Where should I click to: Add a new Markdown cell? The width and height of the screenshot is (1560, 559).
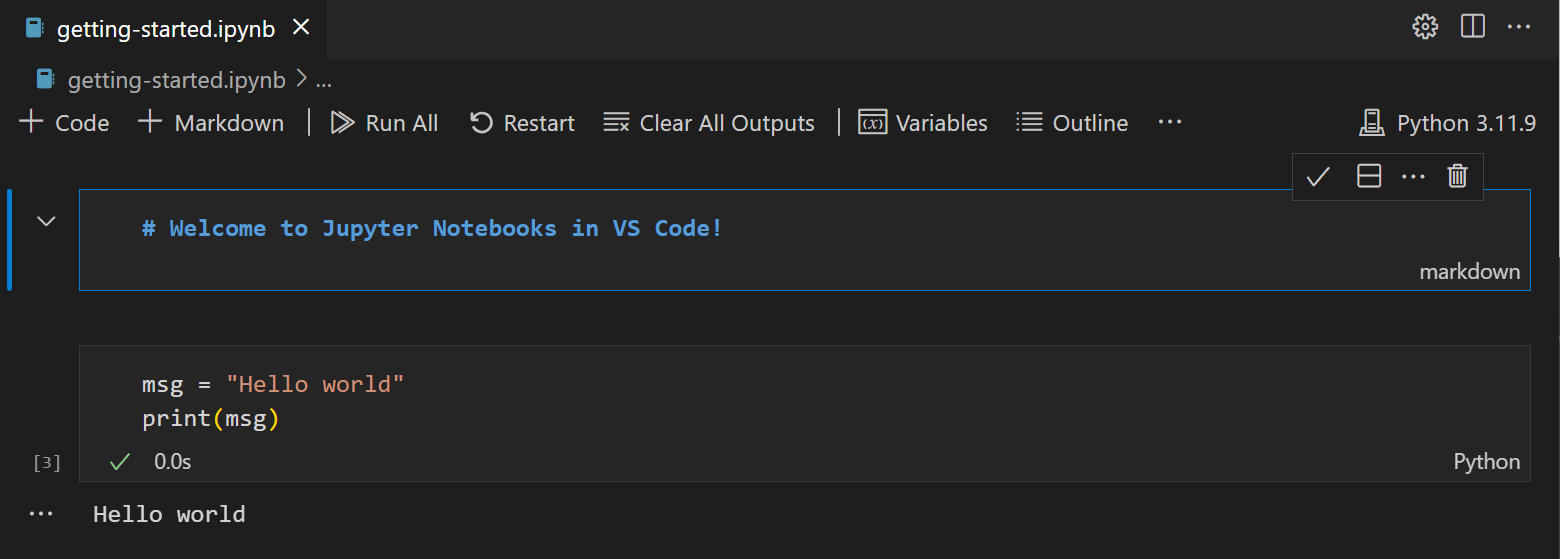click(x=211, y=123)
